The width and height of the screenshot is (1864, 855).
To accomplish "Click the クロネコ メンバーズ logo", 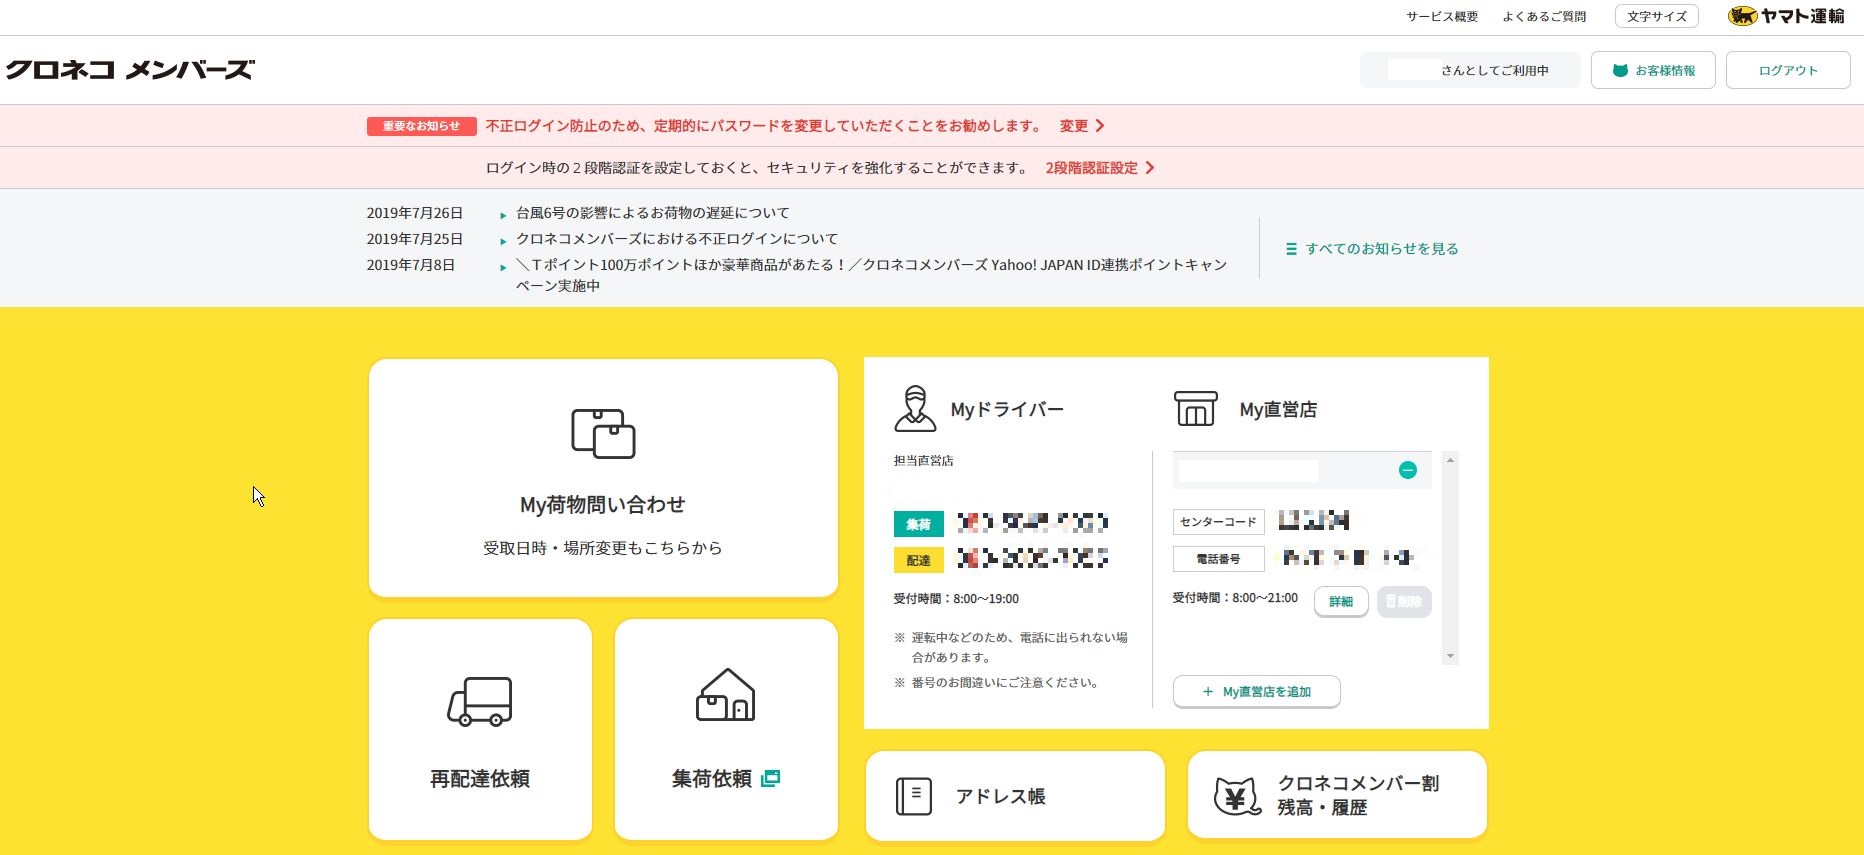I will pos(130,70).
